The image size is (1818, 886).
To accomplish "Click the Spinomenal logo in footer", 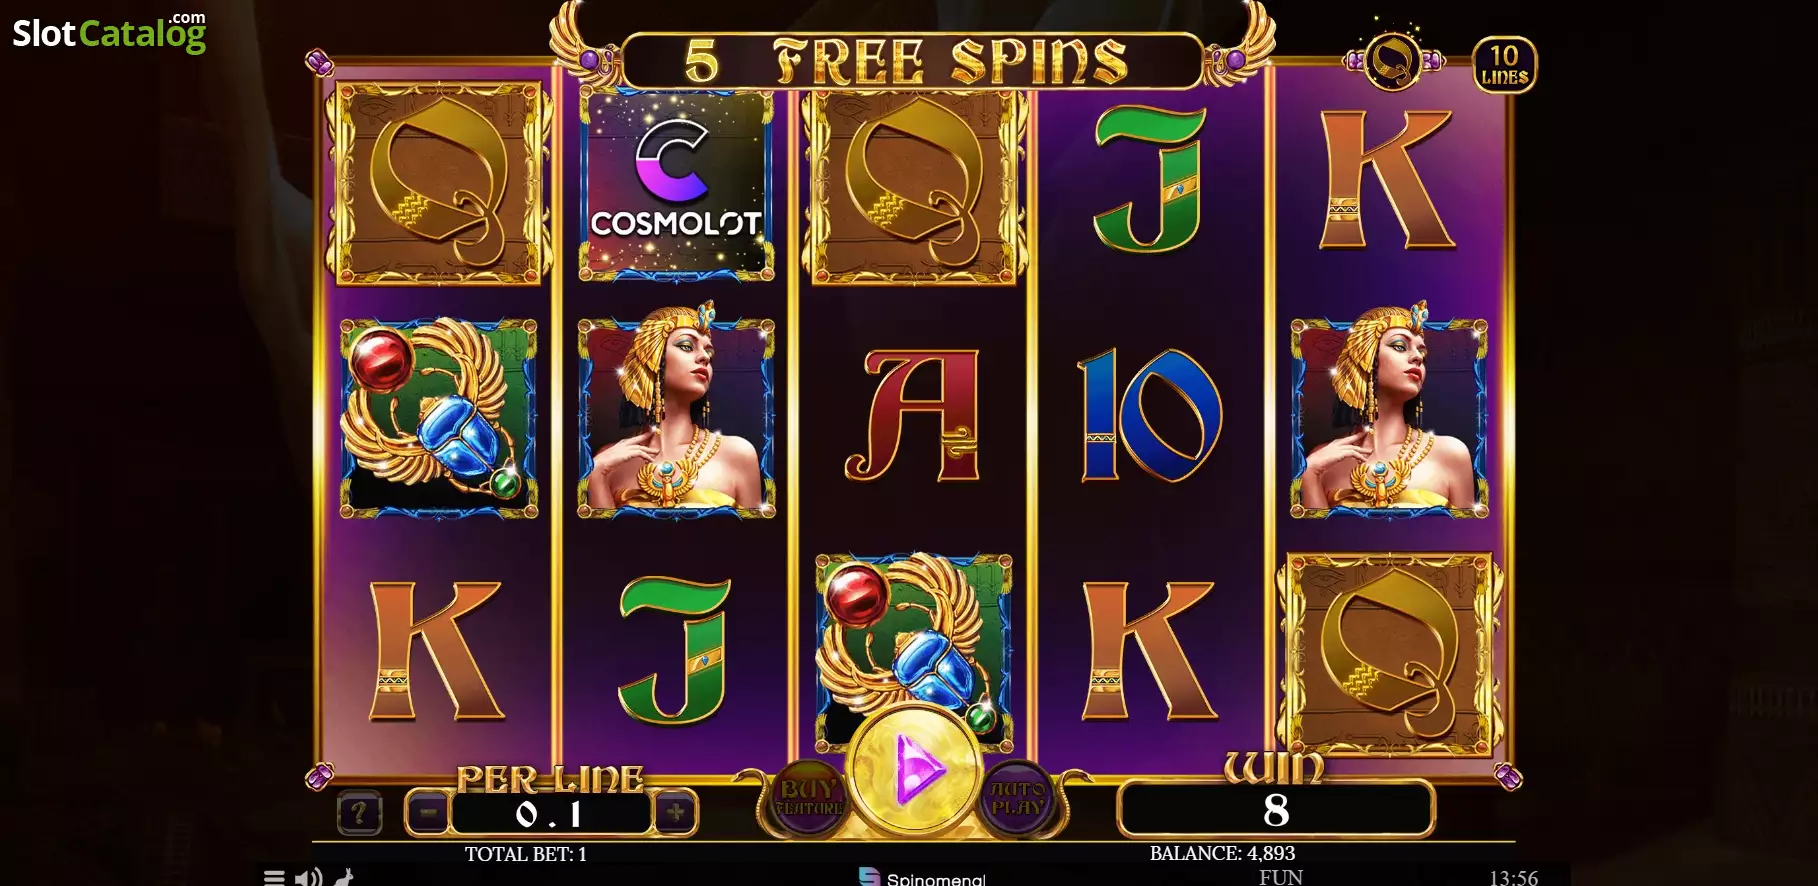I will click(x=922, y=878).
